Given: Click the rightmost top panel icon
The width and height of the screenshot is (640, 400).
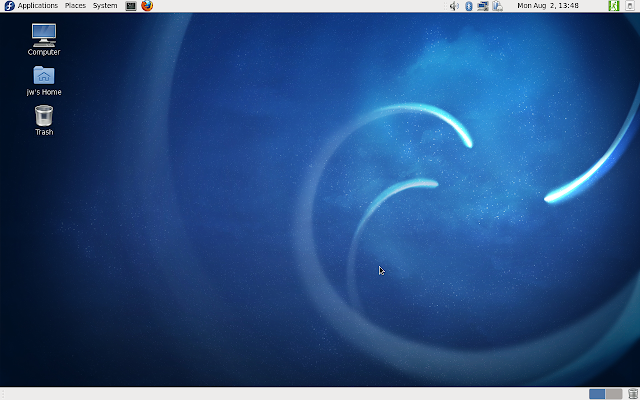Looking at the screenshot, I should coord(630,6).
